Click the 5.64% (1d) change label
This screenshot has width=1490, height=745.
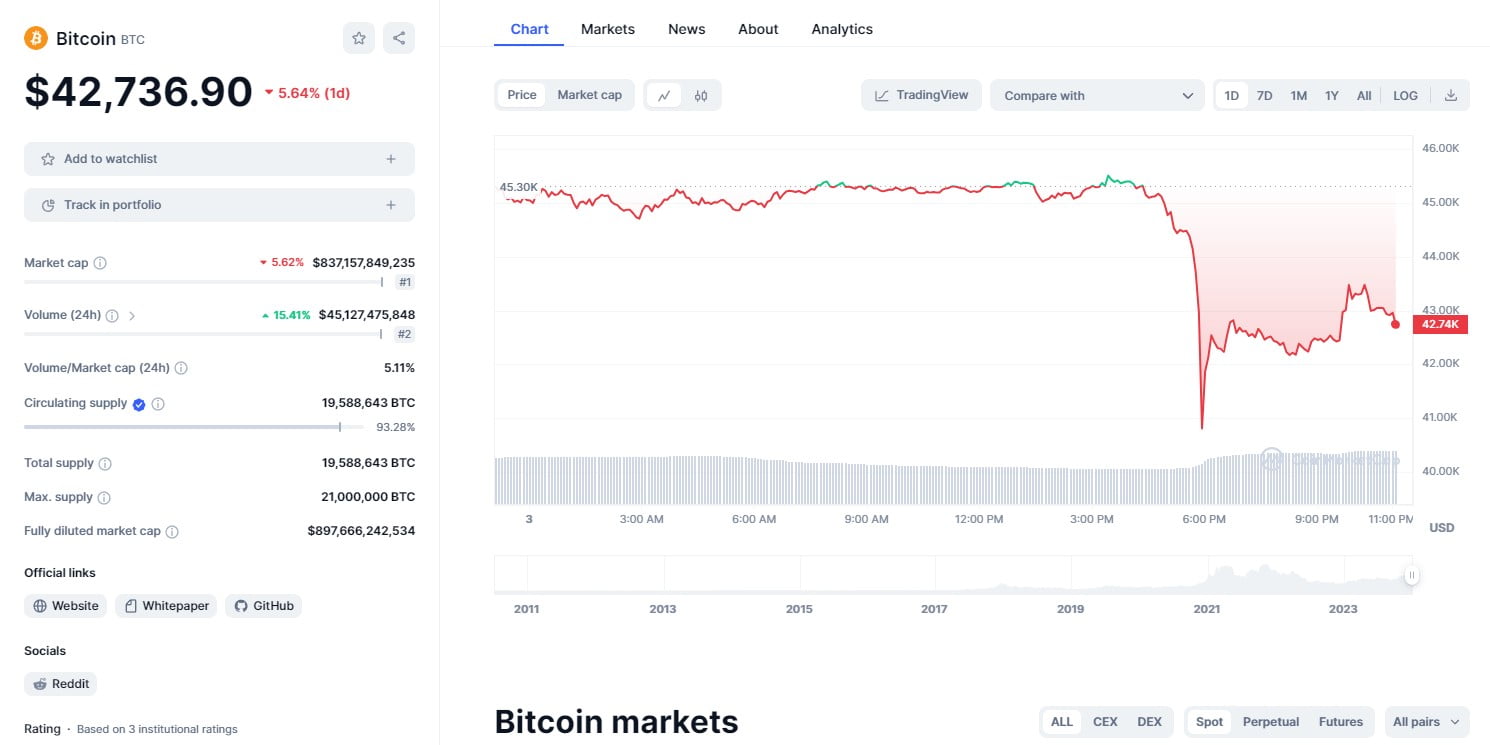307,93
